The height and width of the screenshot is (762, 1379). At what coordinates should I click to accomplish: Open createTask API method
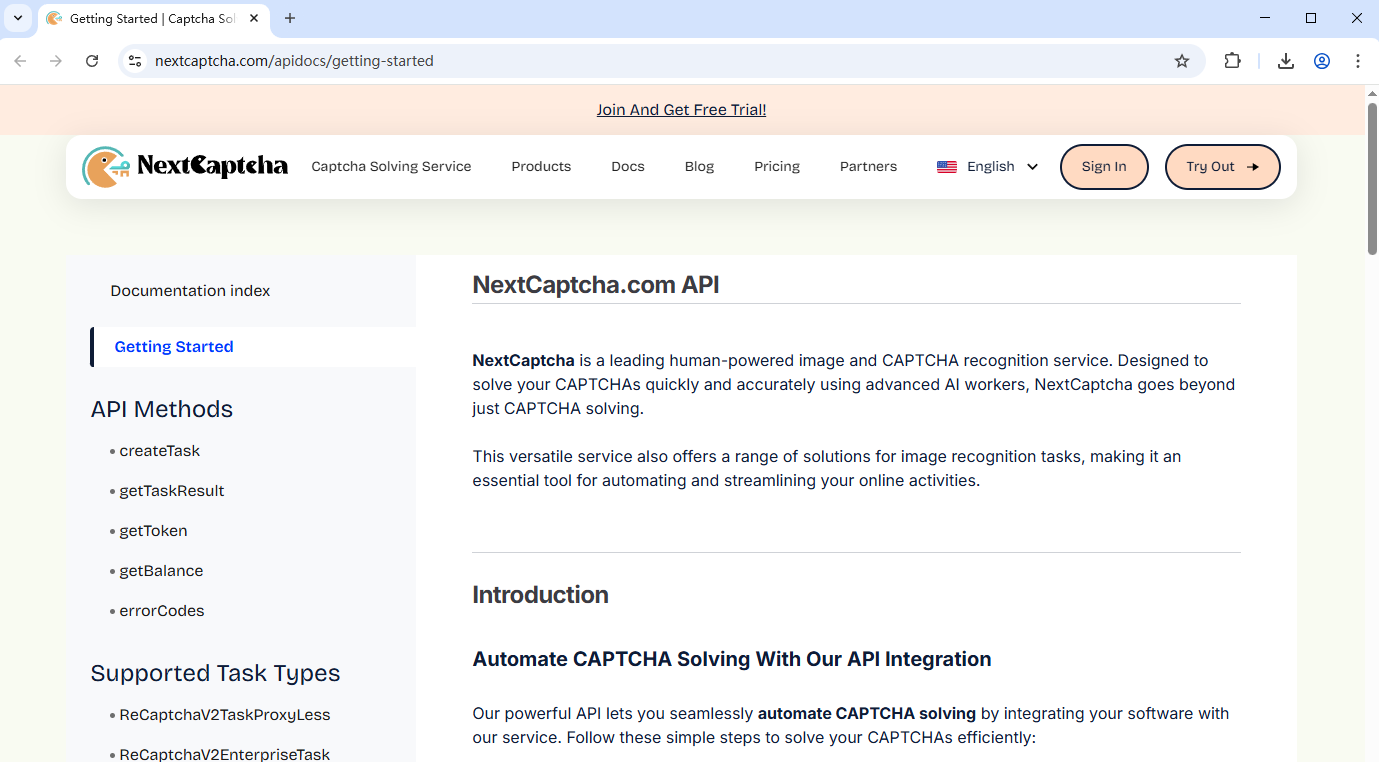[160, 451]
